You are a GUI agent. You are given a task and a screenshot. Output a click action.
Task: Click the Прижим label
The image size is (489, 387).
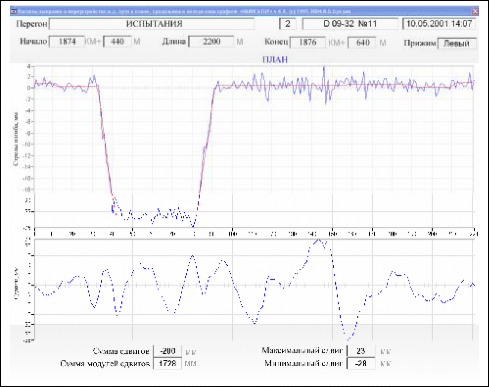[420, 43]
